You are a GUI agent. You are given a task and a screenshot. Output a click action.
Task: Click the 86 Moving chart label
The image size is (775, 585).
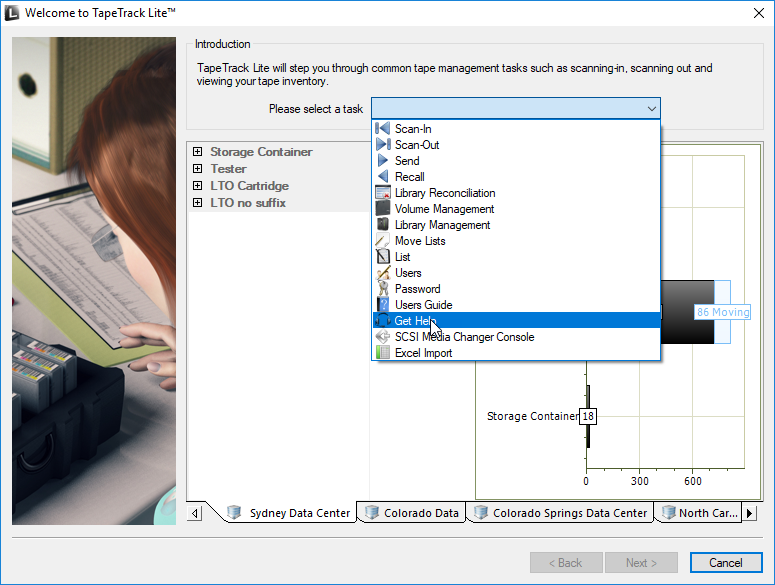(x=723, y=312)
